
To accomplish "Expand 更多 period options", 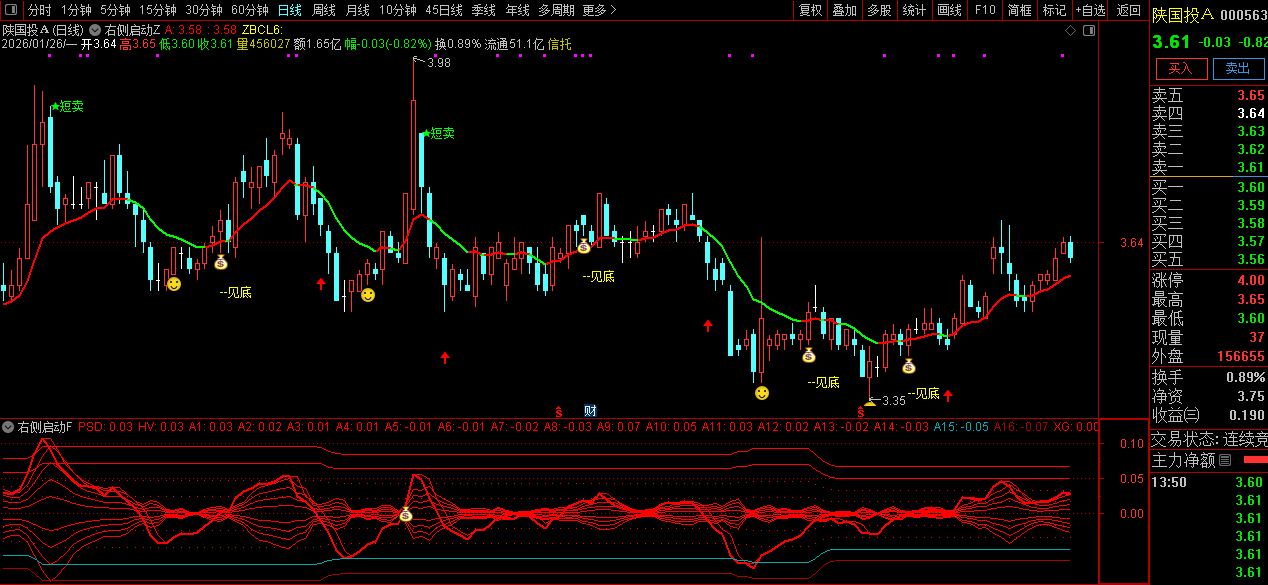I will [599, 10].
